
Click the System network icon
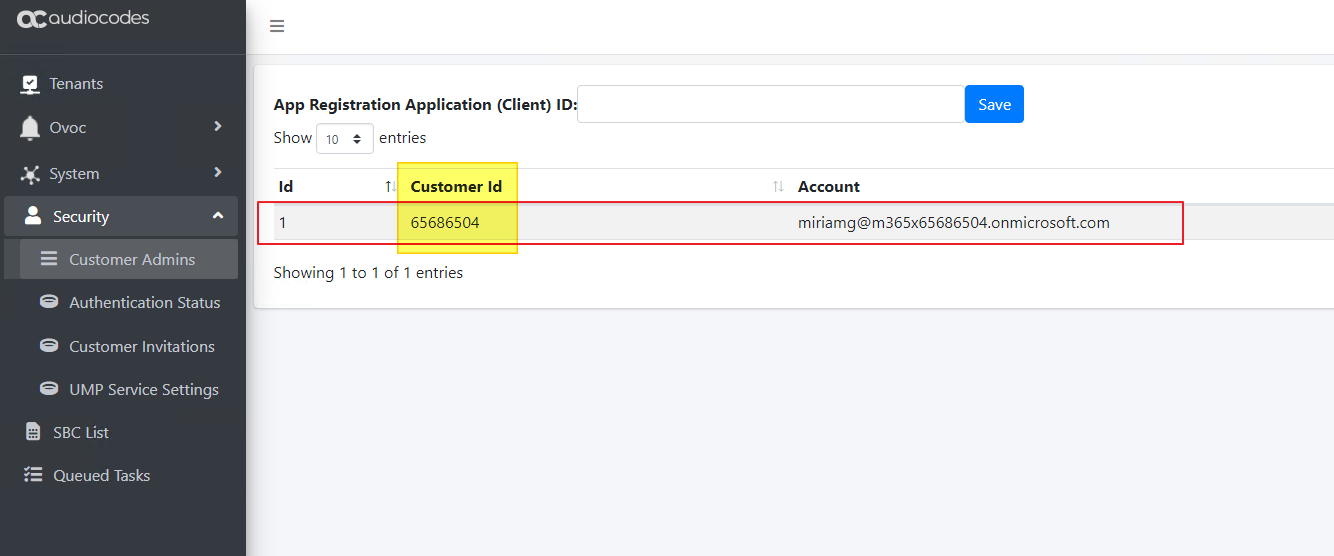click(31, 174)
